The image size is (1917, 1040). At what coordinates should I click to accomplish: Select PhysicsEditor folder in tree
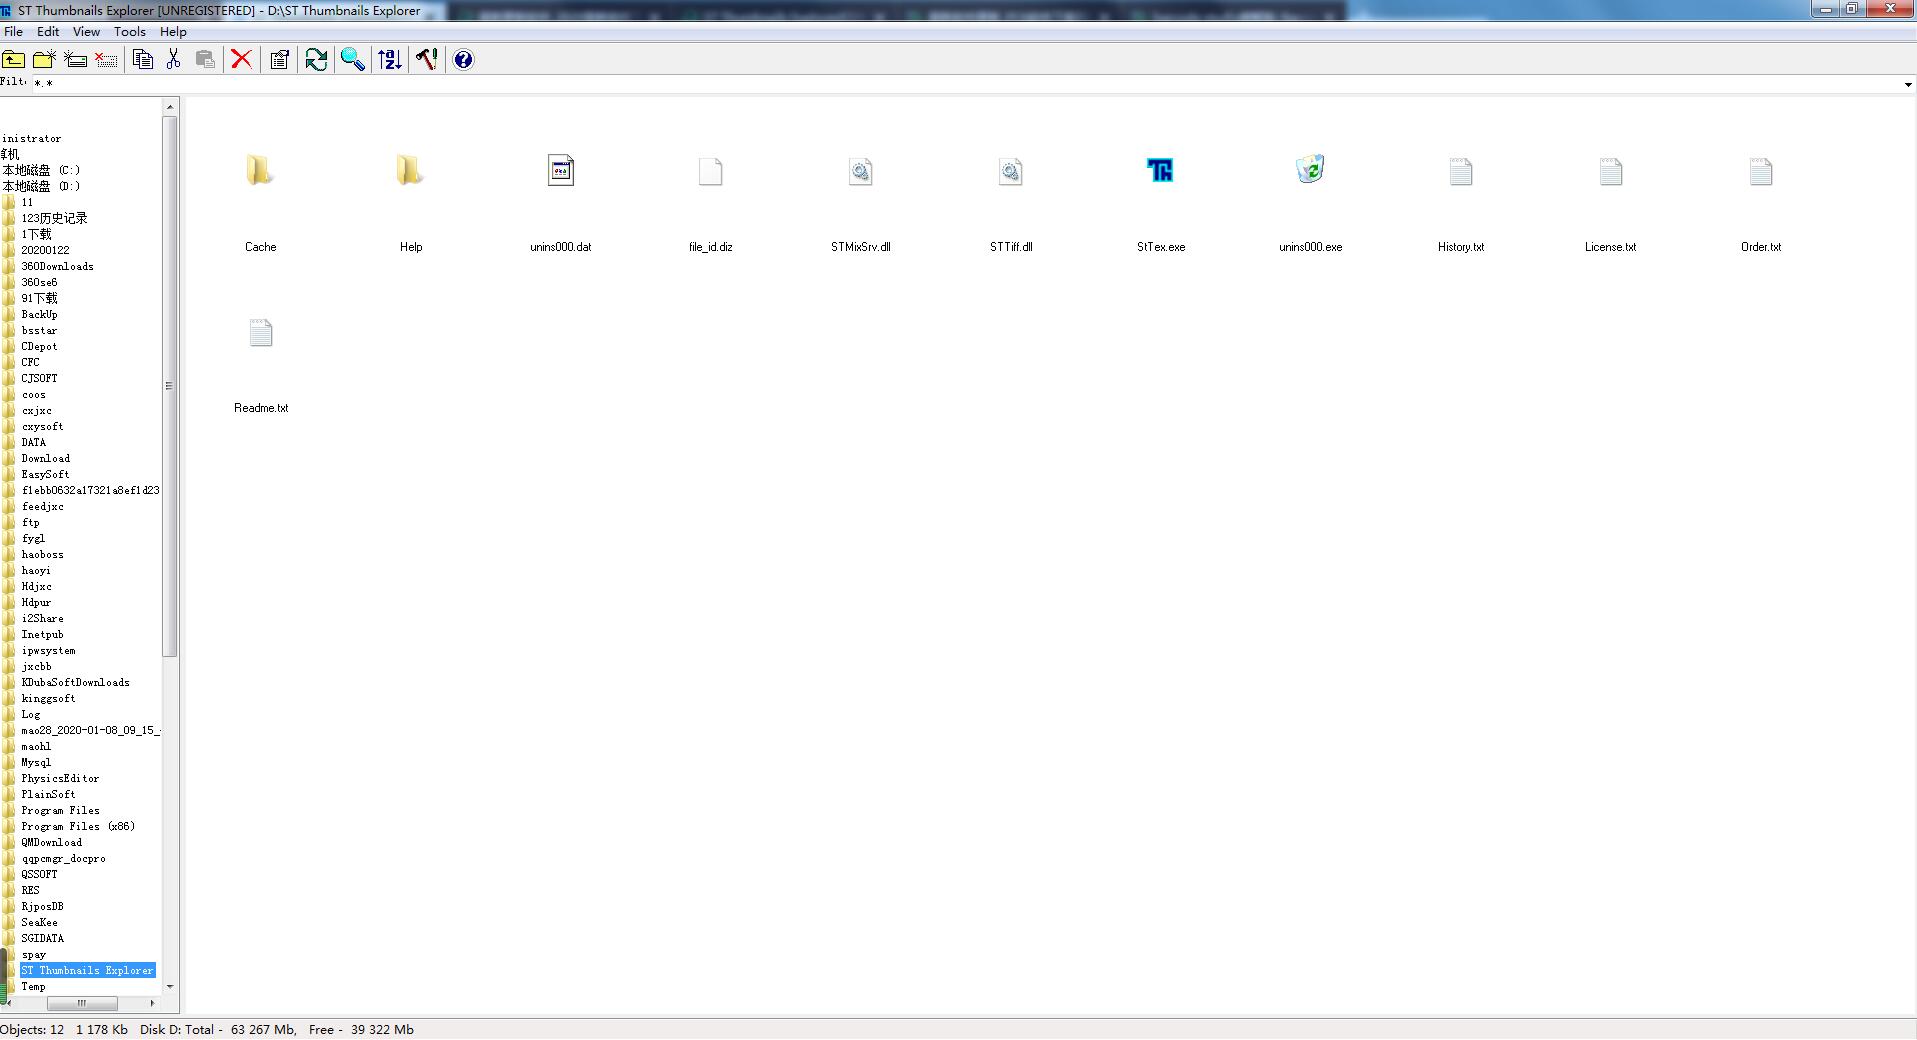(60, 779)
